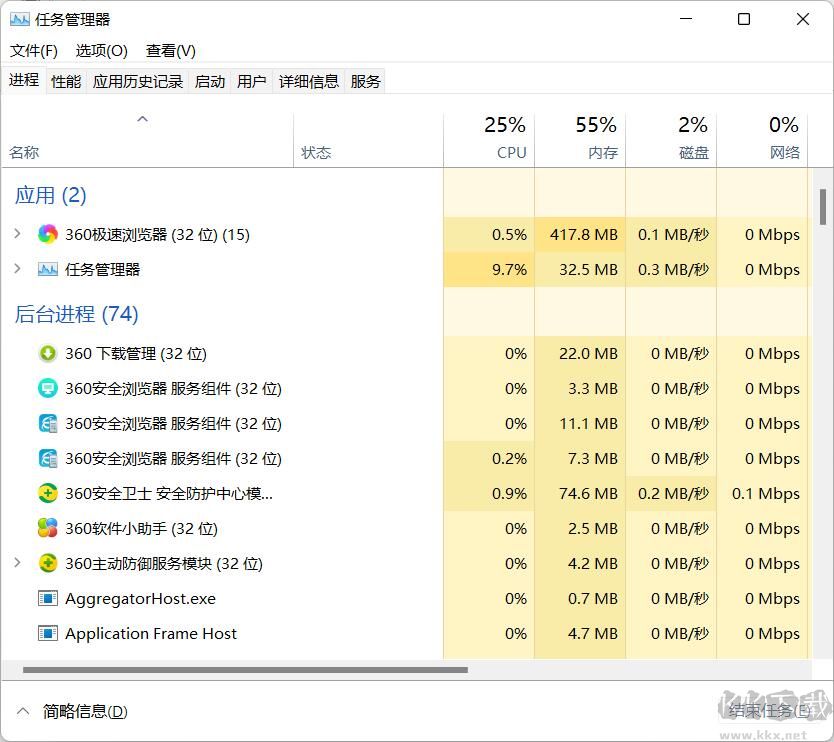The height and width of the screenshot is (742, 834).
Task: Select the 进程 tab
Action: 24,80
